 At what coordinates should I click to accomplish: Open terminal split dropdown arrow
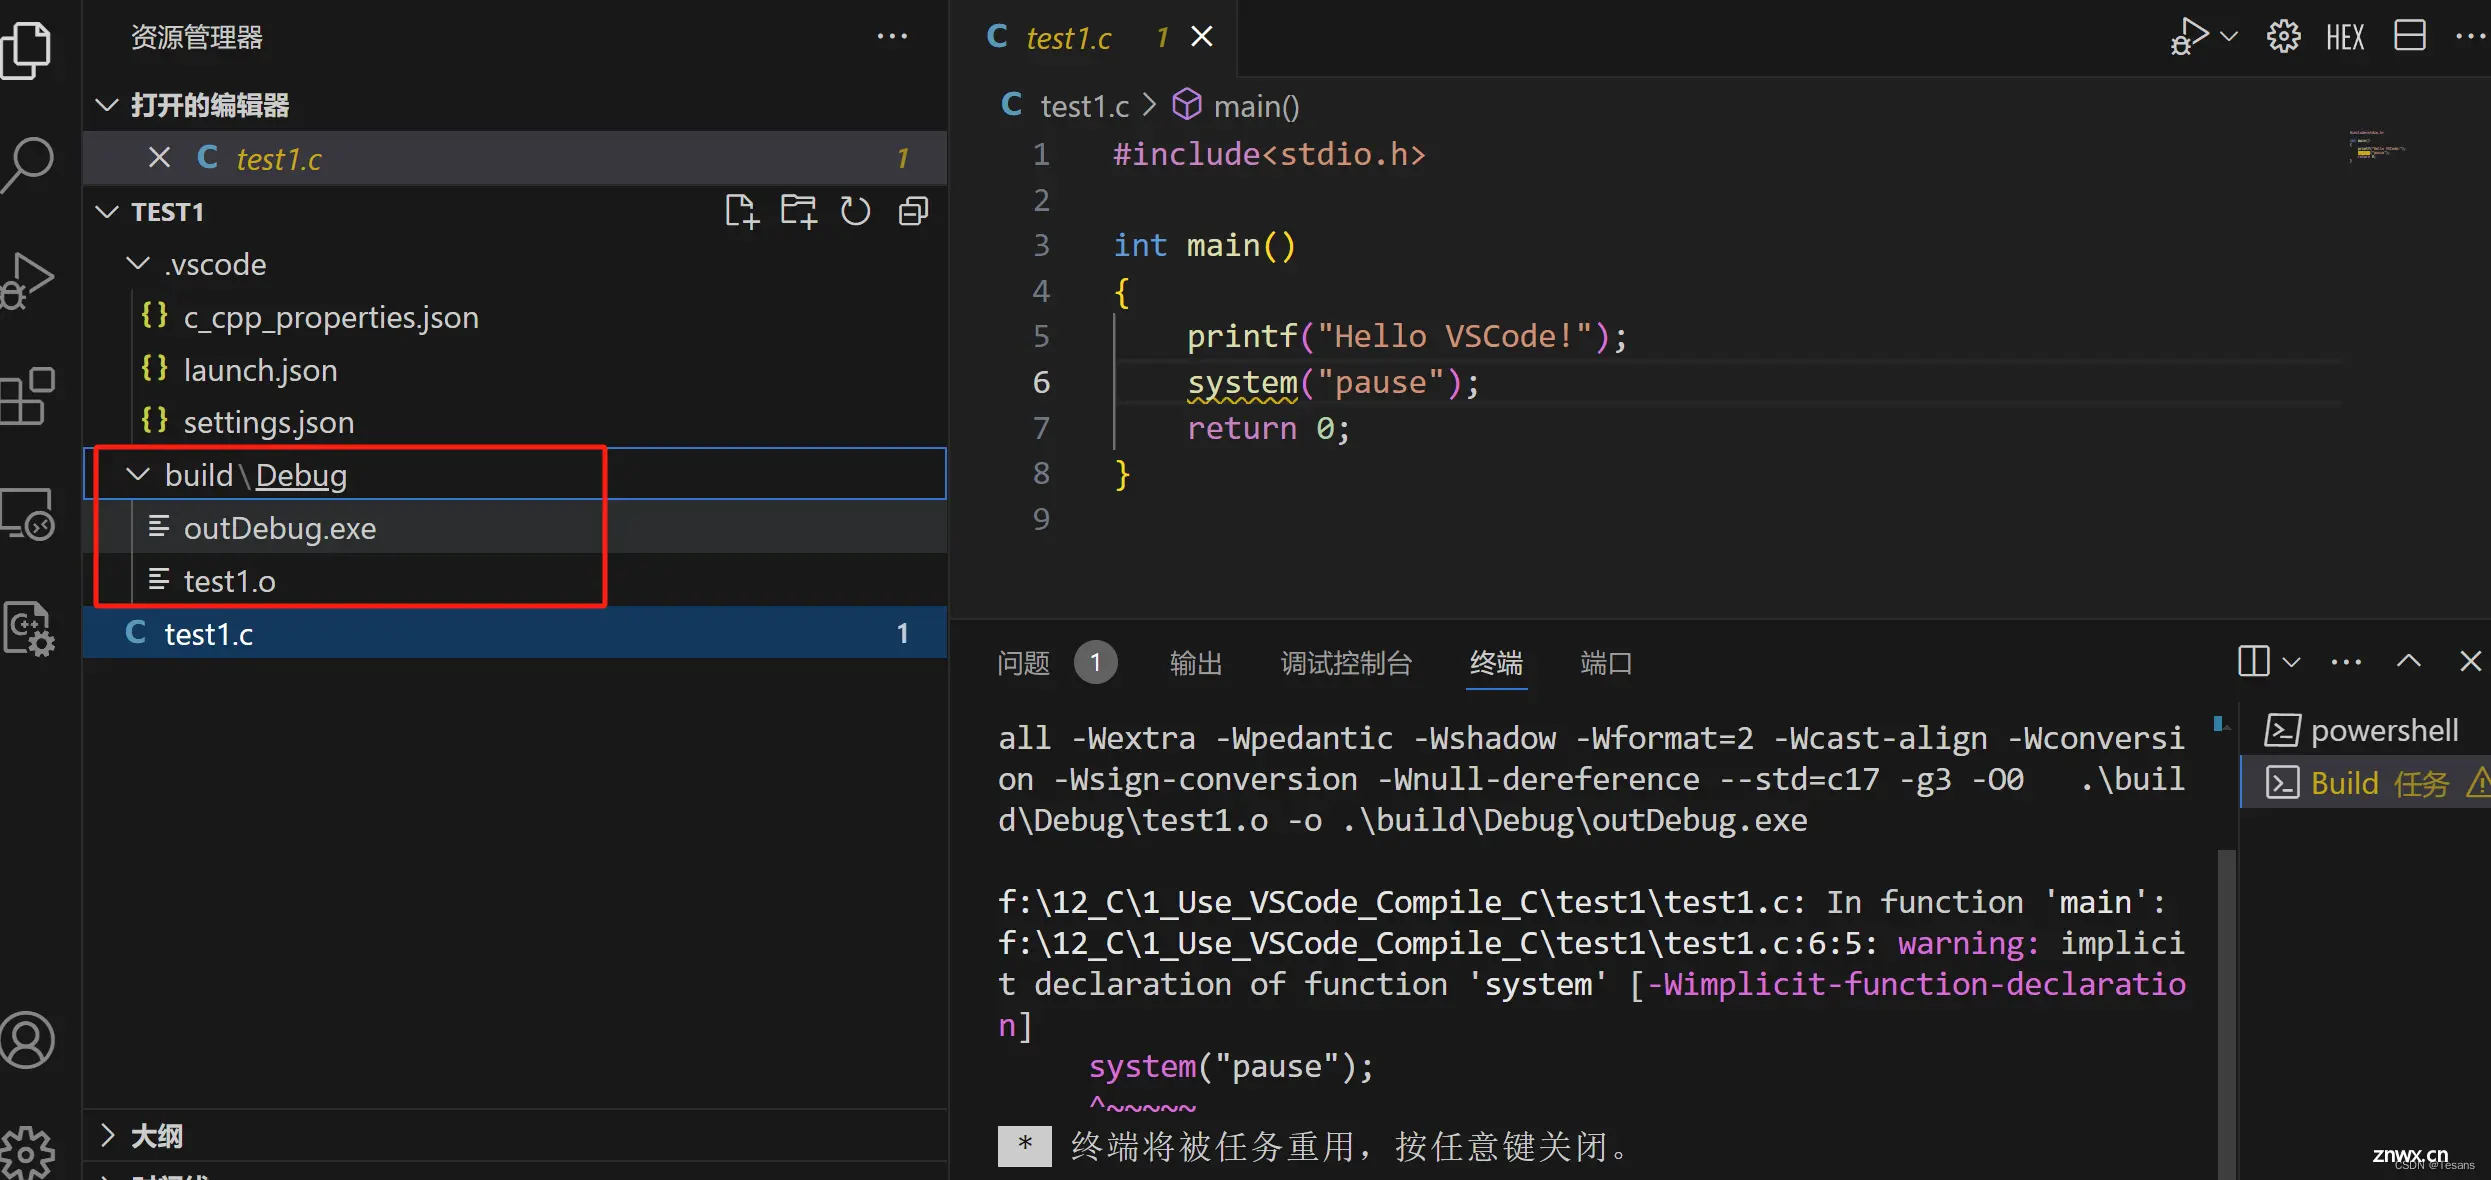(x=2292, y=662)
